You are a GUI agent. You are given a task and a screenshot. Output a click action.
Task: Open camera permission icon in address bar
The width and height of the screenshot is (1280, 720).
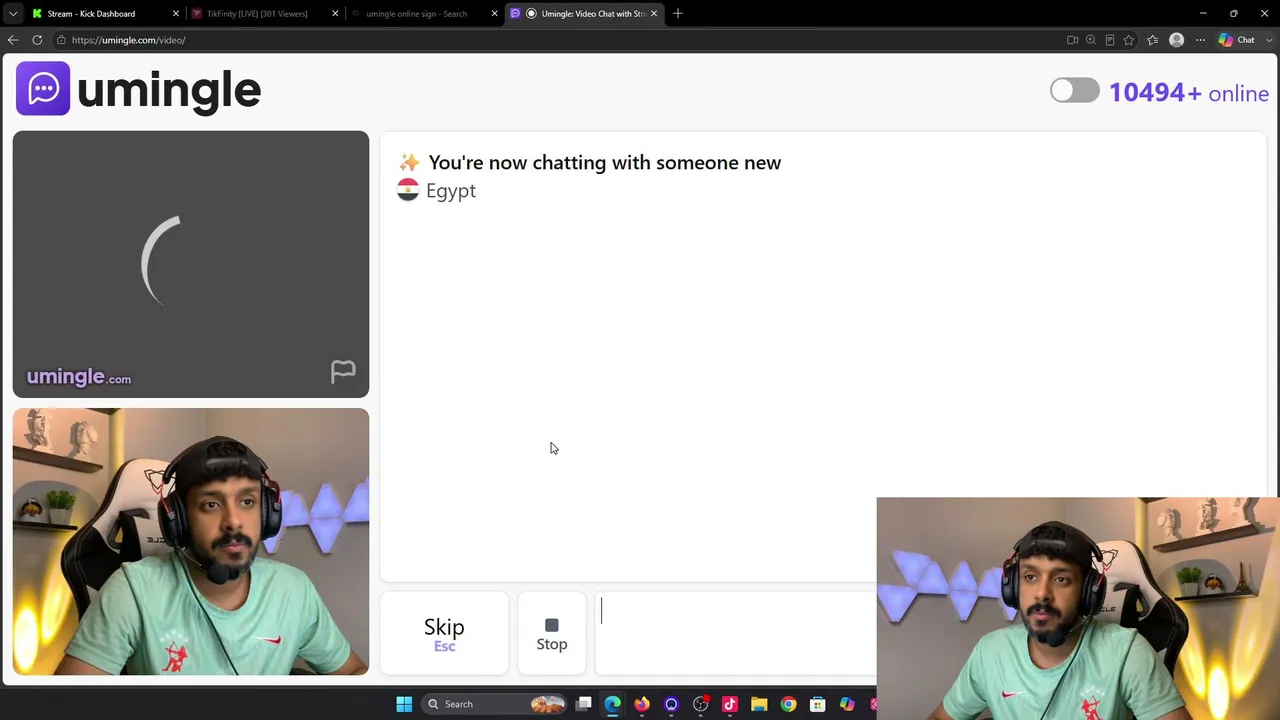pos(1072,40)
